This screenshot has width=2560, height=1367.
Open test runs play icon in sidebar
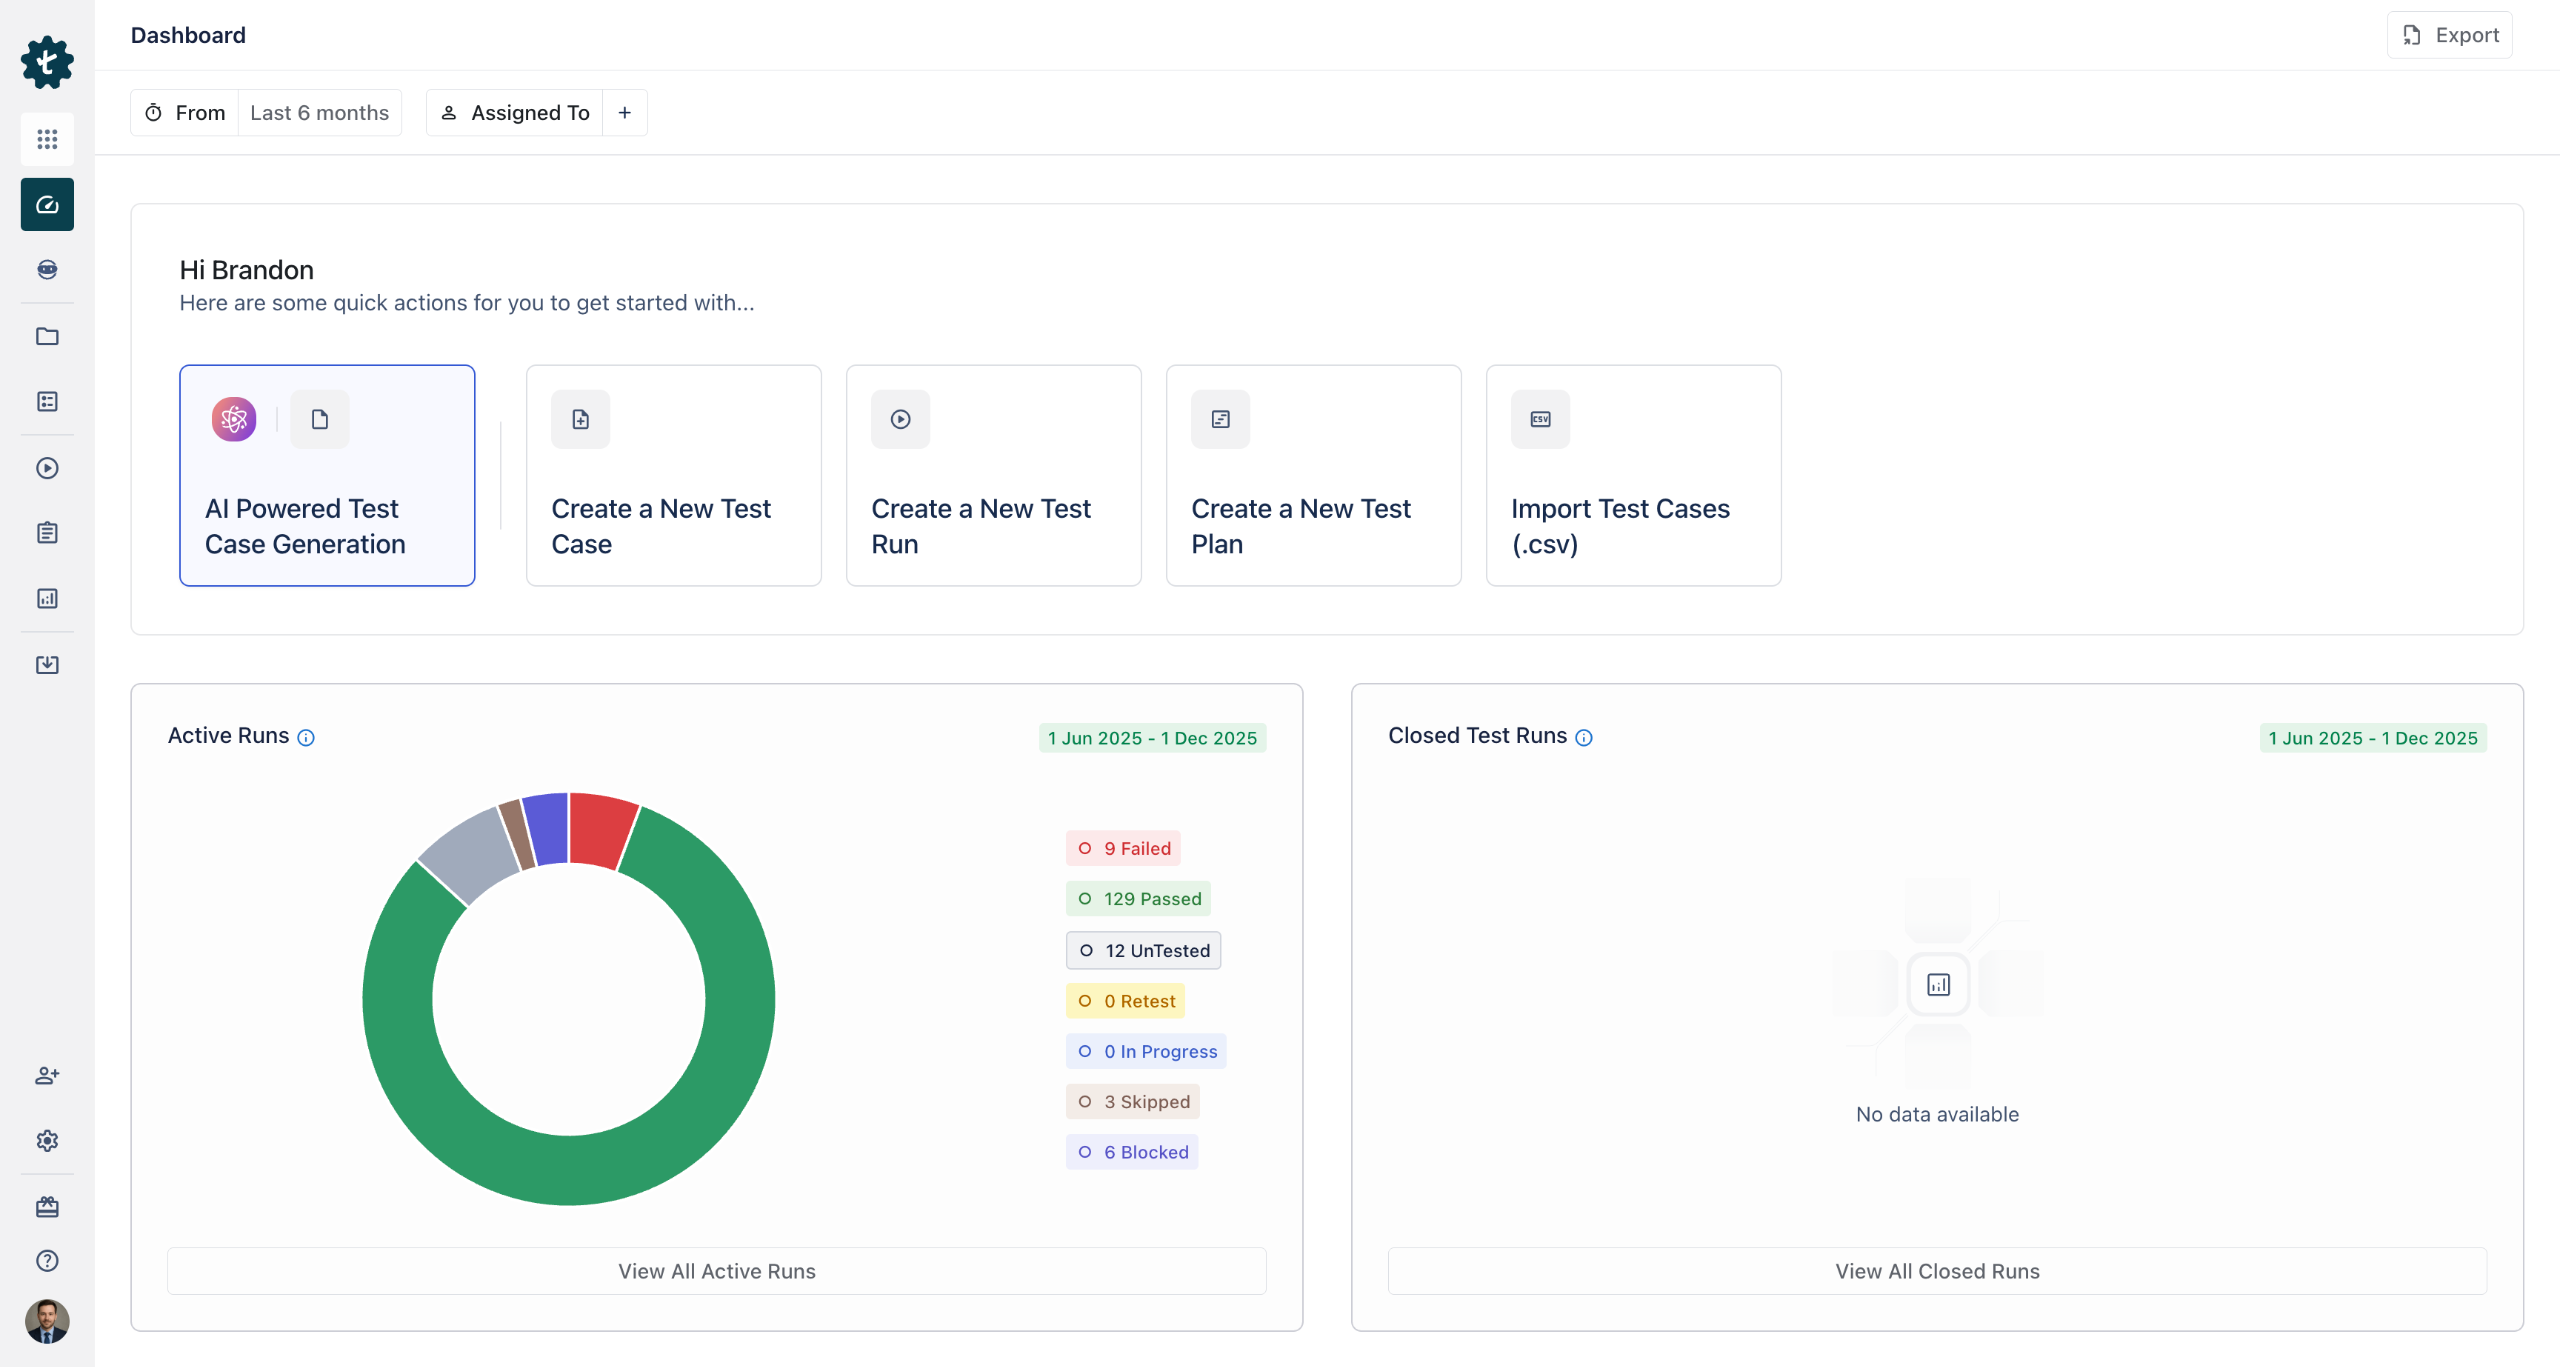tap(47, 468)
